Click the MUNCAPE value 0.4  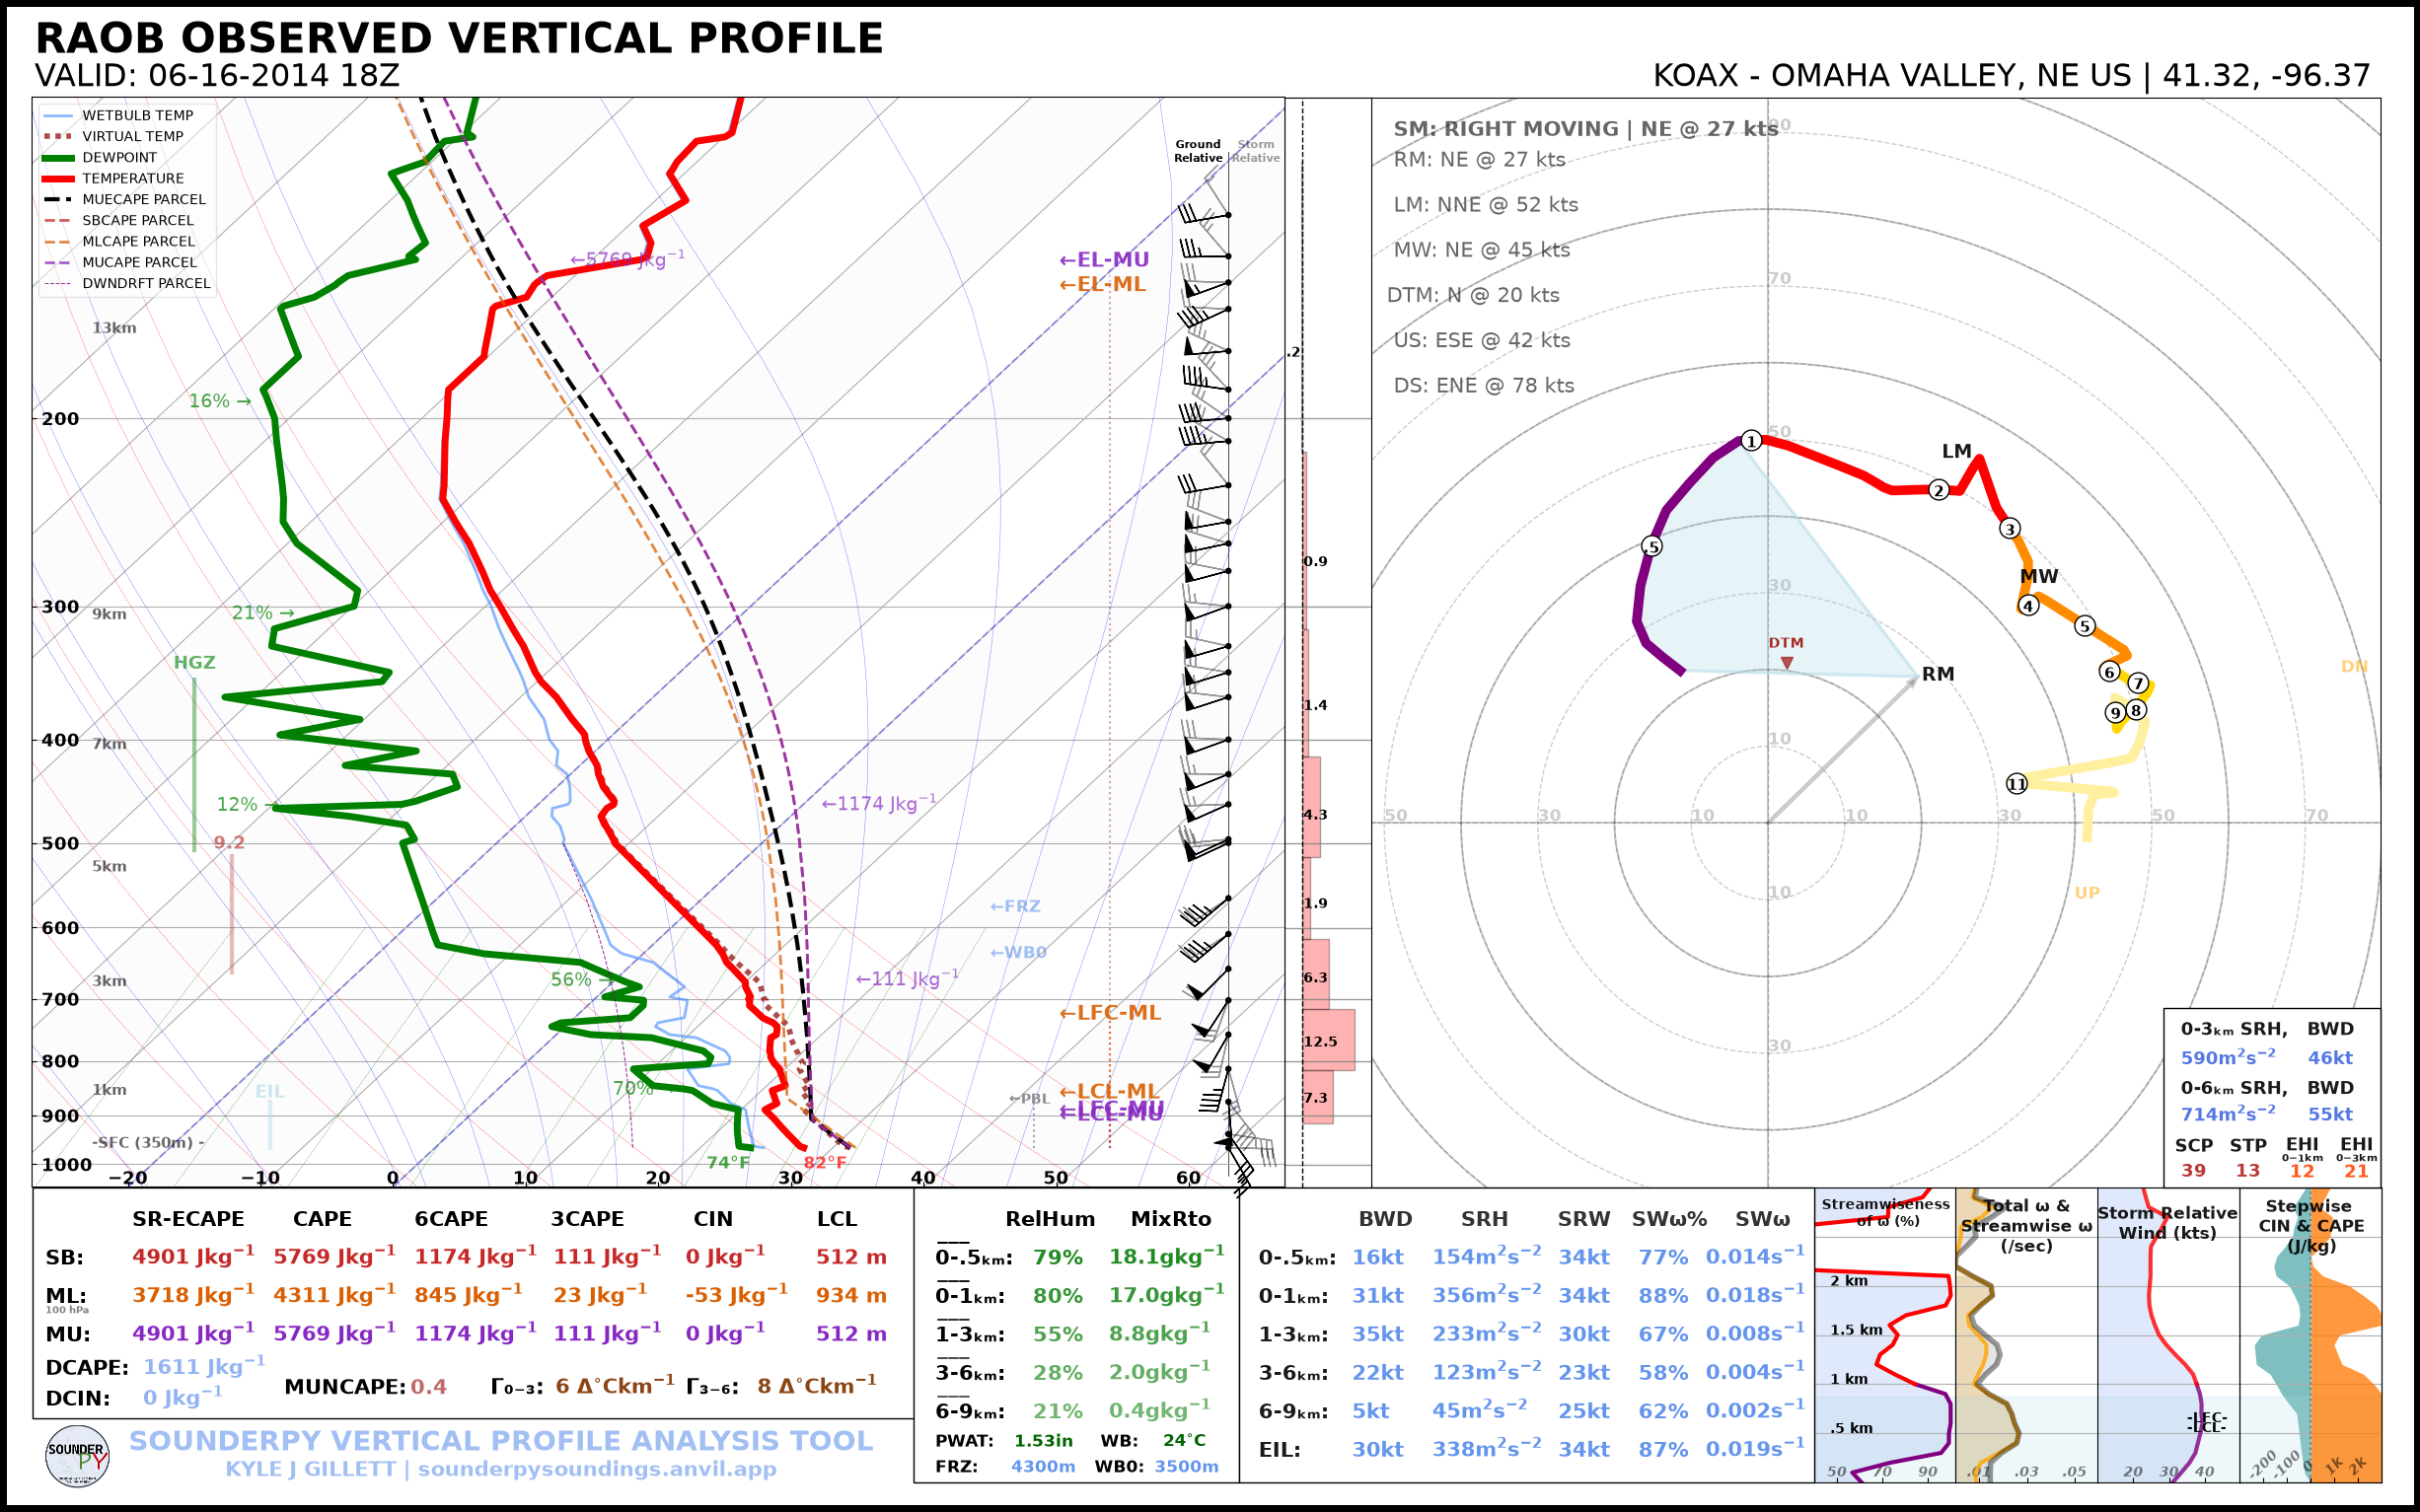429,1387
